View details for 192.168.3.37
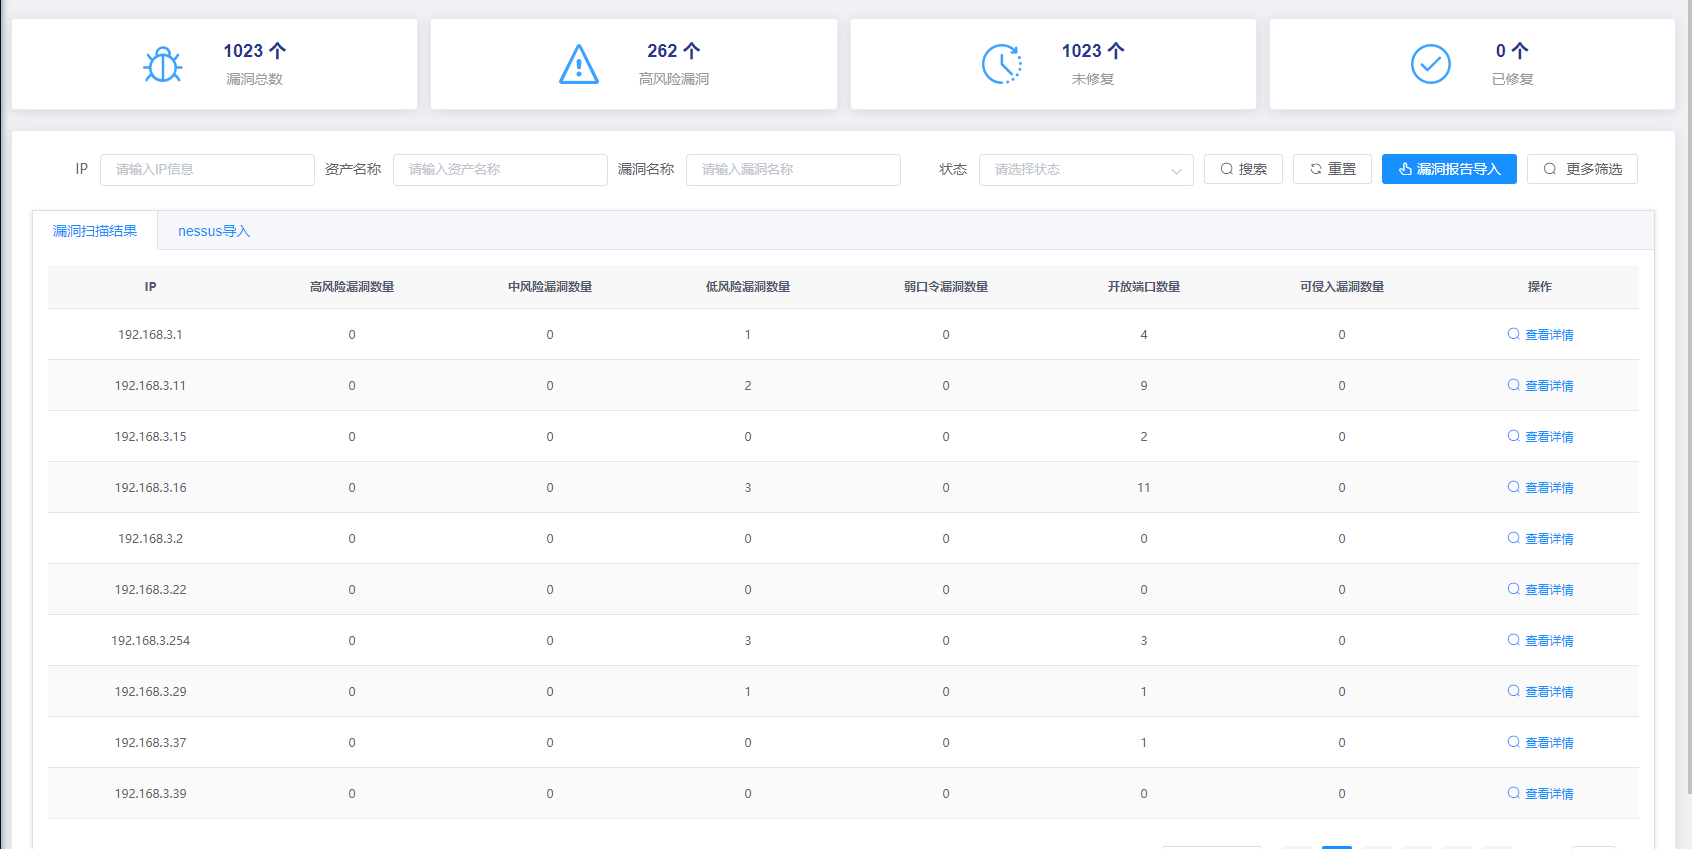This screenshot has height=849, width=1692. coord(1540,743)
